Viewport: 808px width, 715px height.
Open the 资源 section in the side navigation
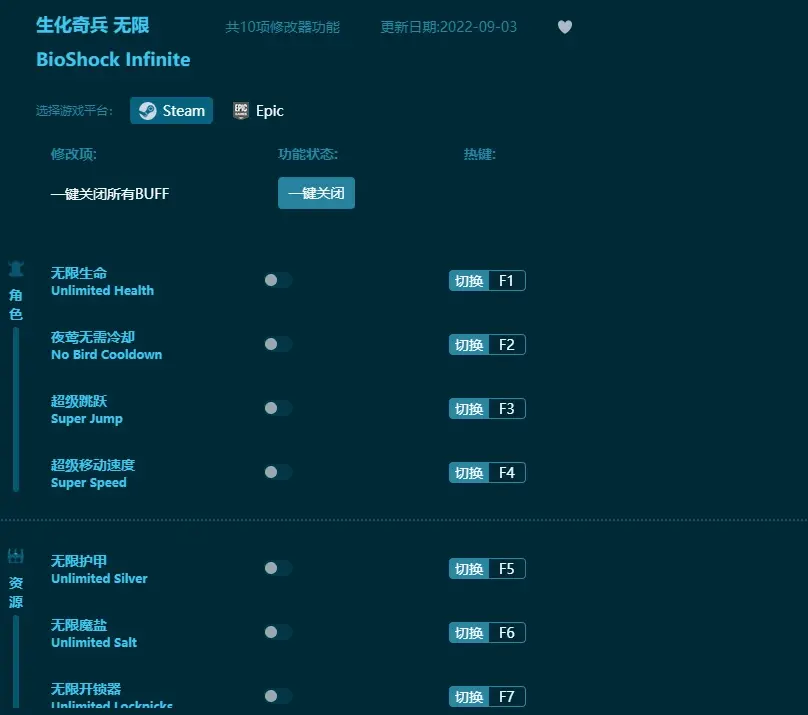(x=16, y=592)
